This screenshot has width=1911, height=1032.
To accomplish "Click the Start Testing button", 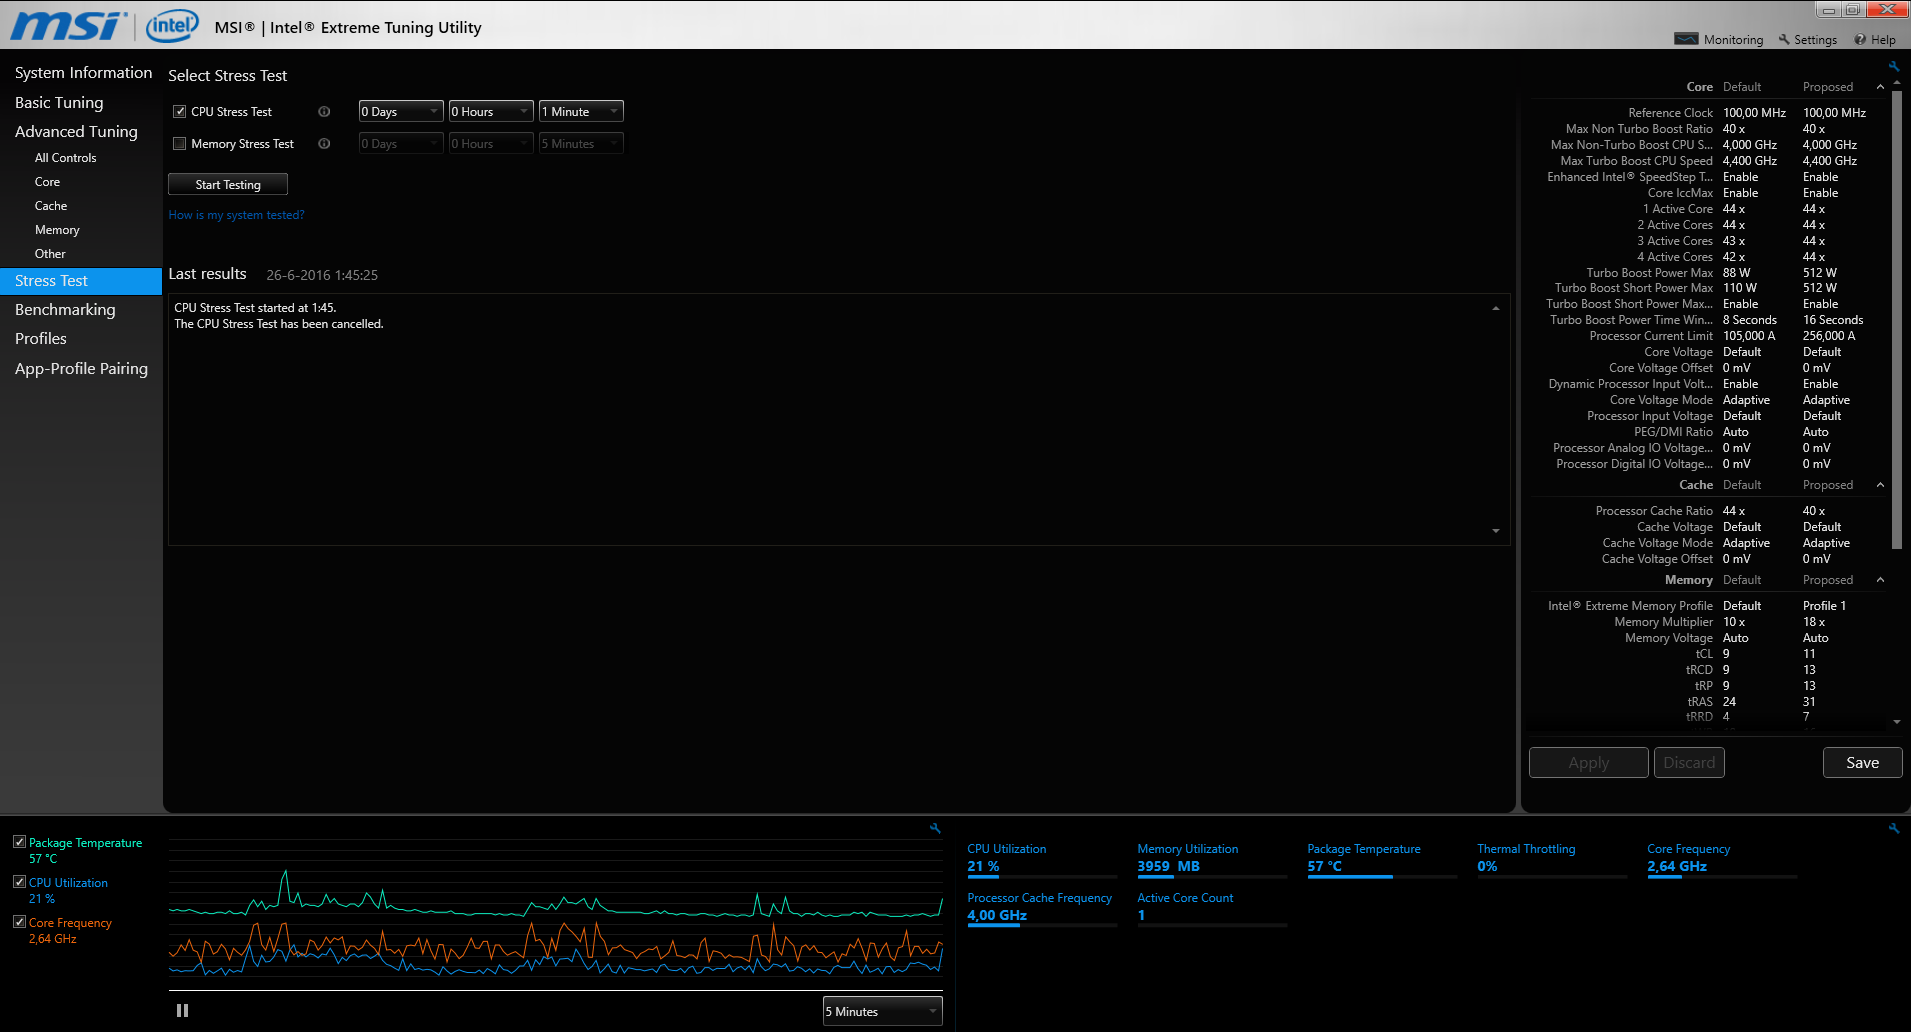I will [x=228, y=185].
